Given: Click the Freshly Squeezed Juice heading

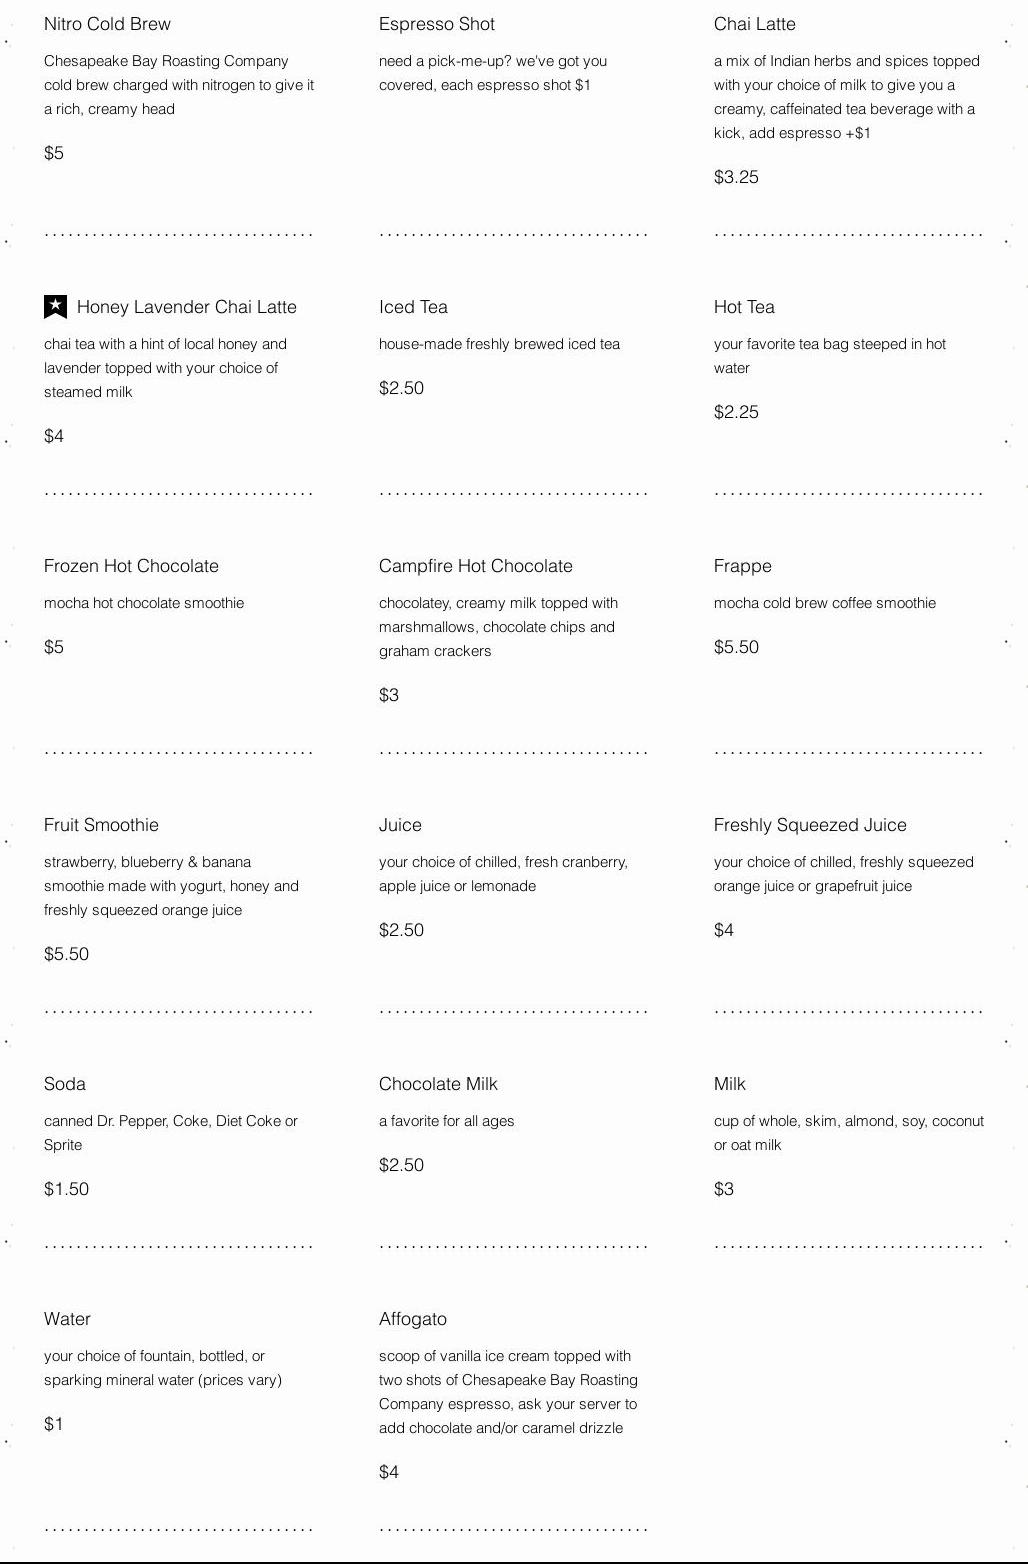Looking at the screenshot, I should pos(810,825).
